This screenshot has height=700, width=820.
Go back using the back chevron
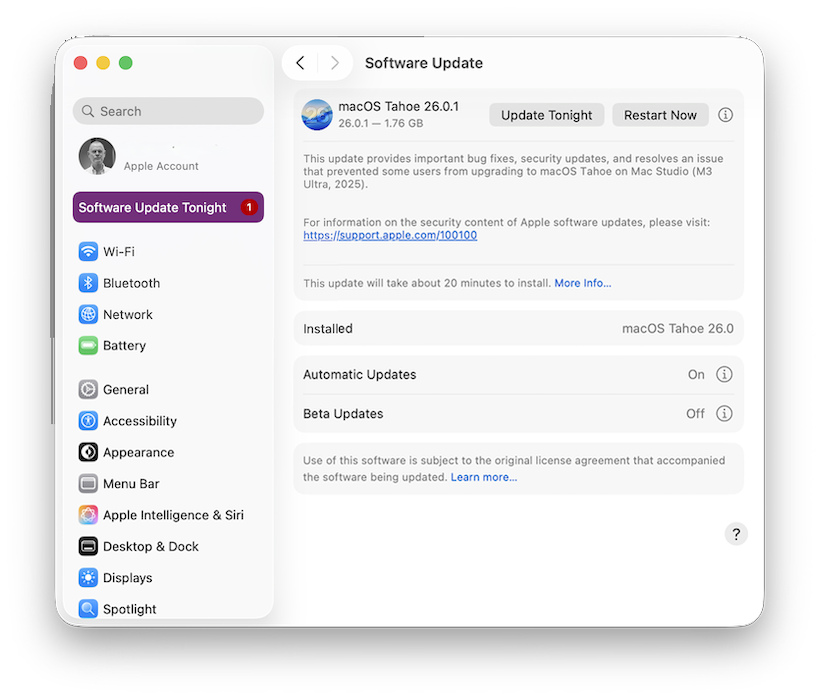point(300,63)
